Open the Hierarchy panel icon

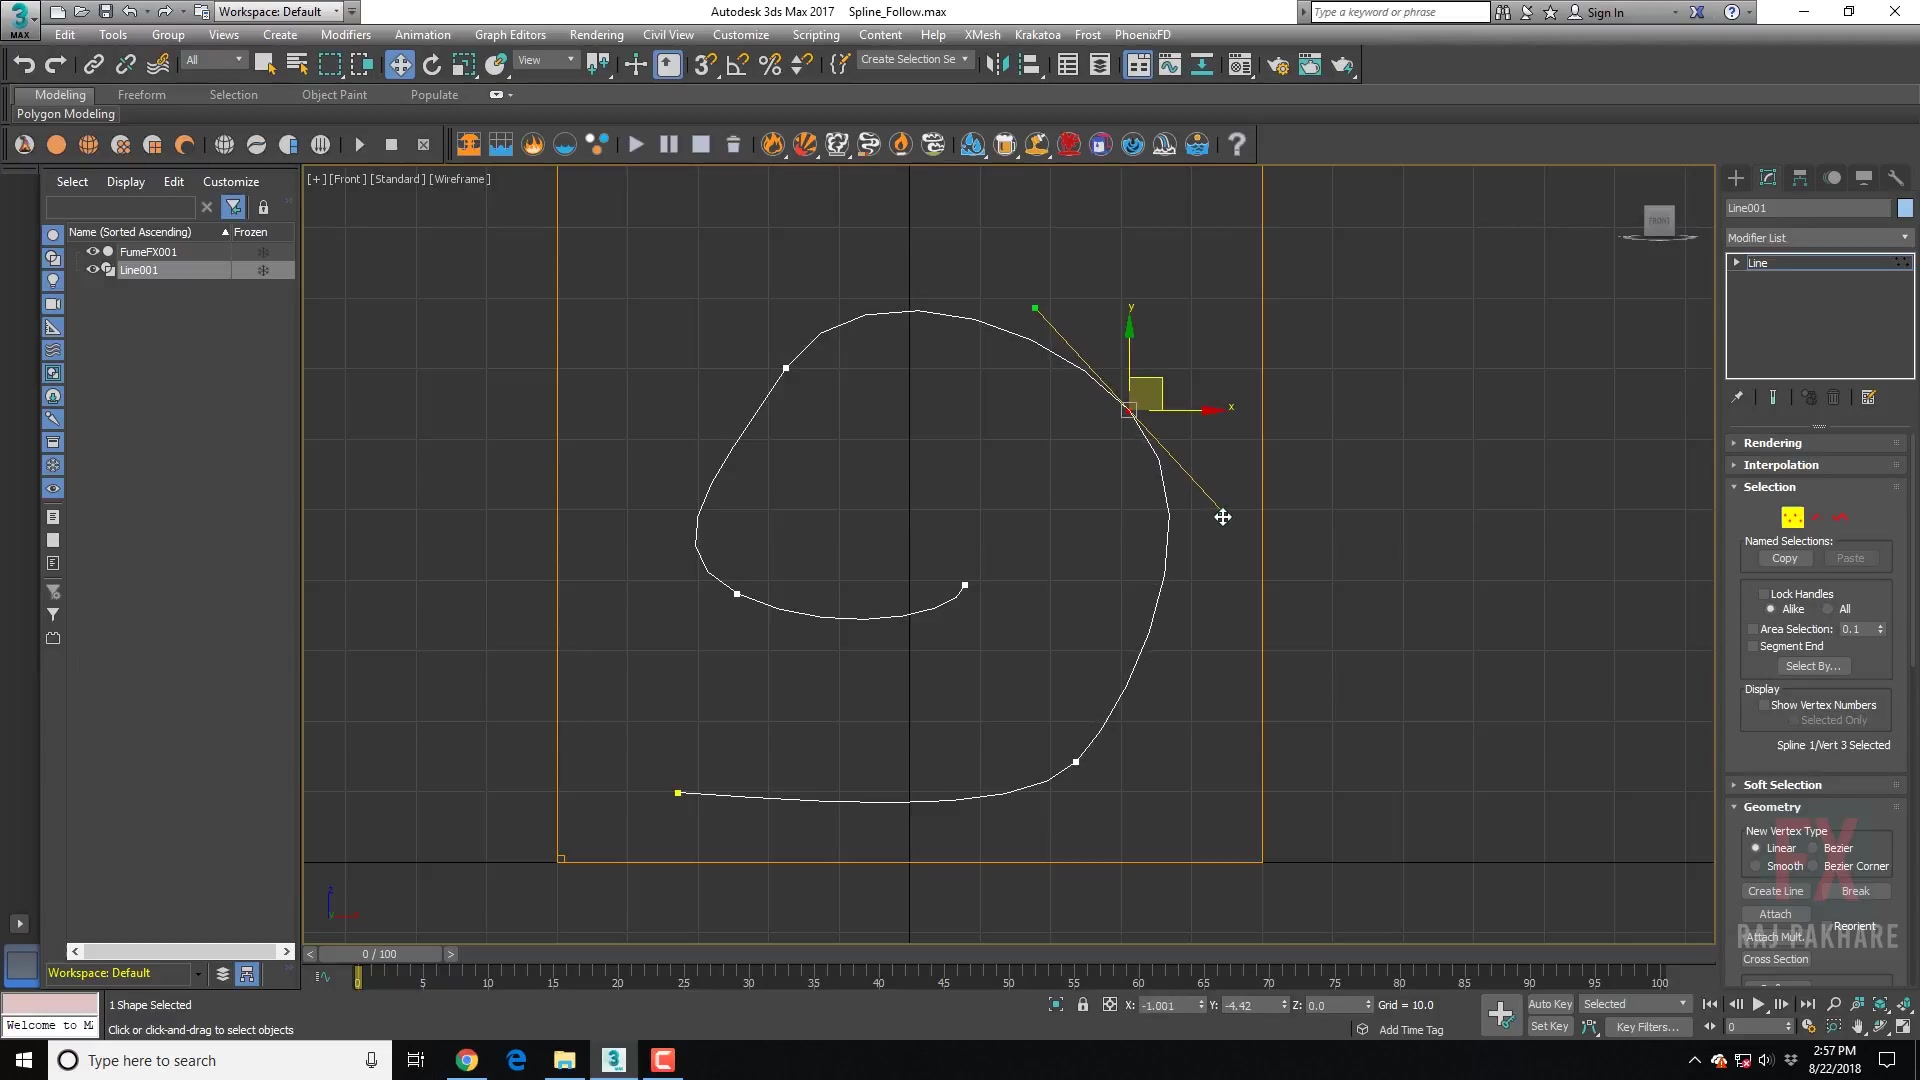point(1799,178)
